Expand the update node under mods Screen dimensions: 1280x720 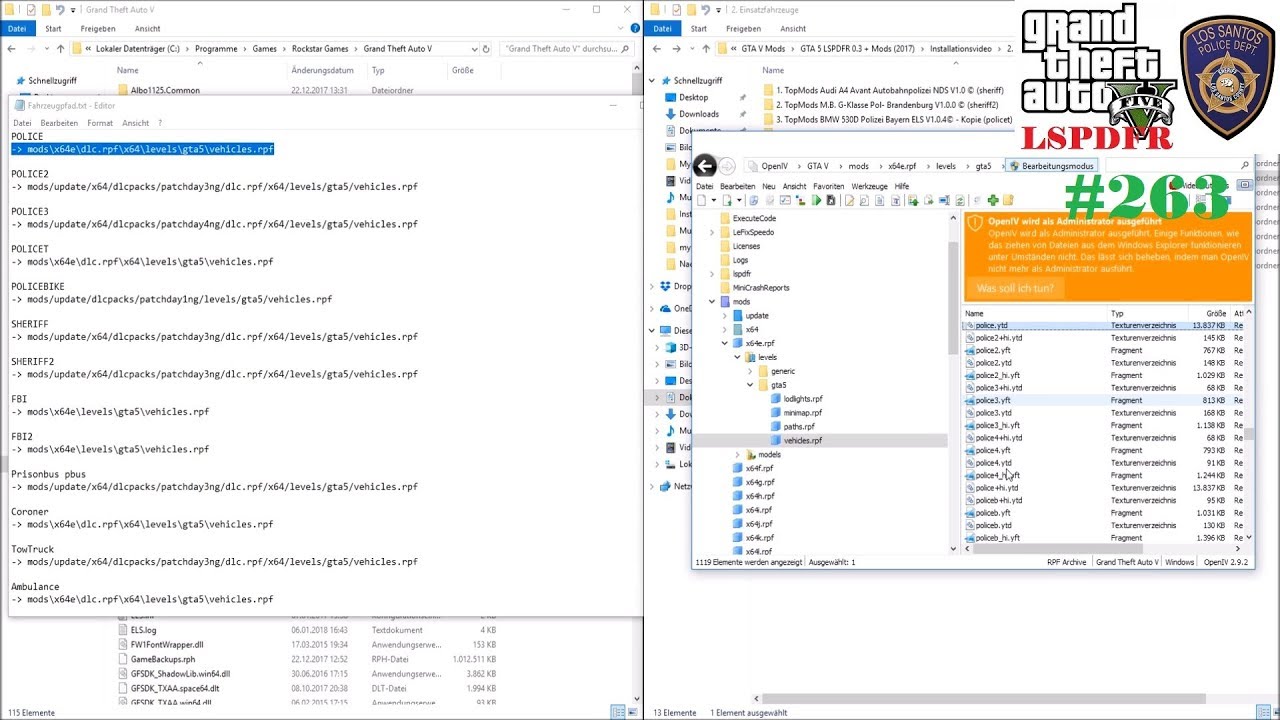point(725,315)
